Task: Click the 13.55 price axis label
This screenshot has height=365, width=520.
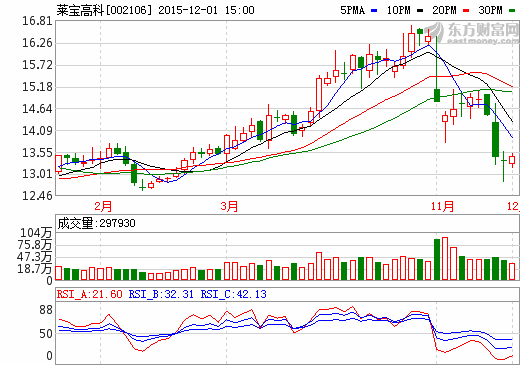Action: [x=37, y=153]
